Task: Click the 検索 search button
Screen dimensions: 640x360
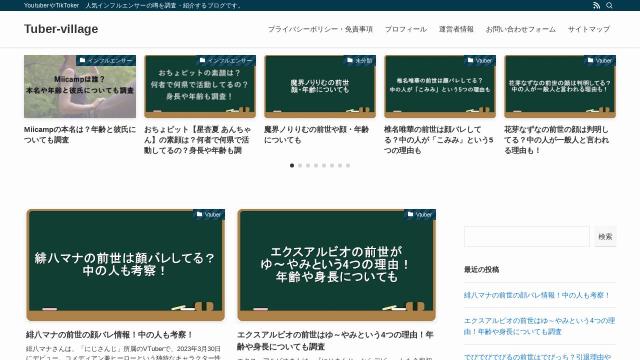Action: point(605,236)
